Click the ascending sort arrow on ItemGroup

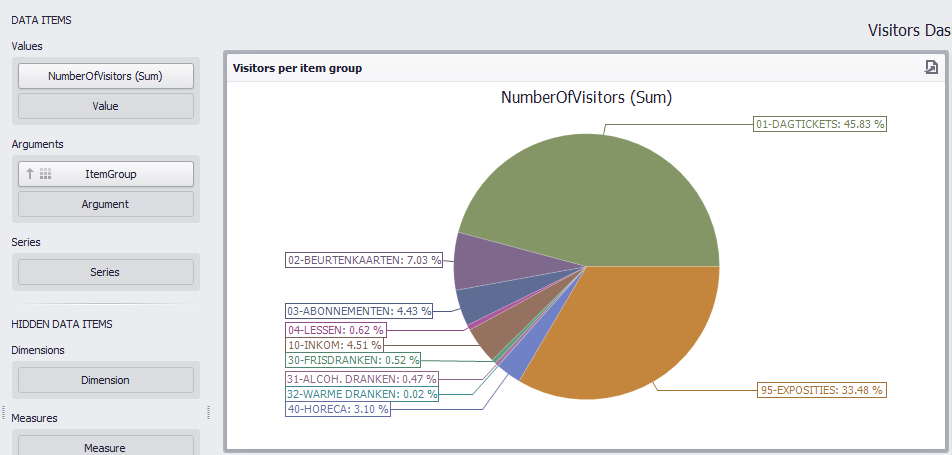point(31,174)
